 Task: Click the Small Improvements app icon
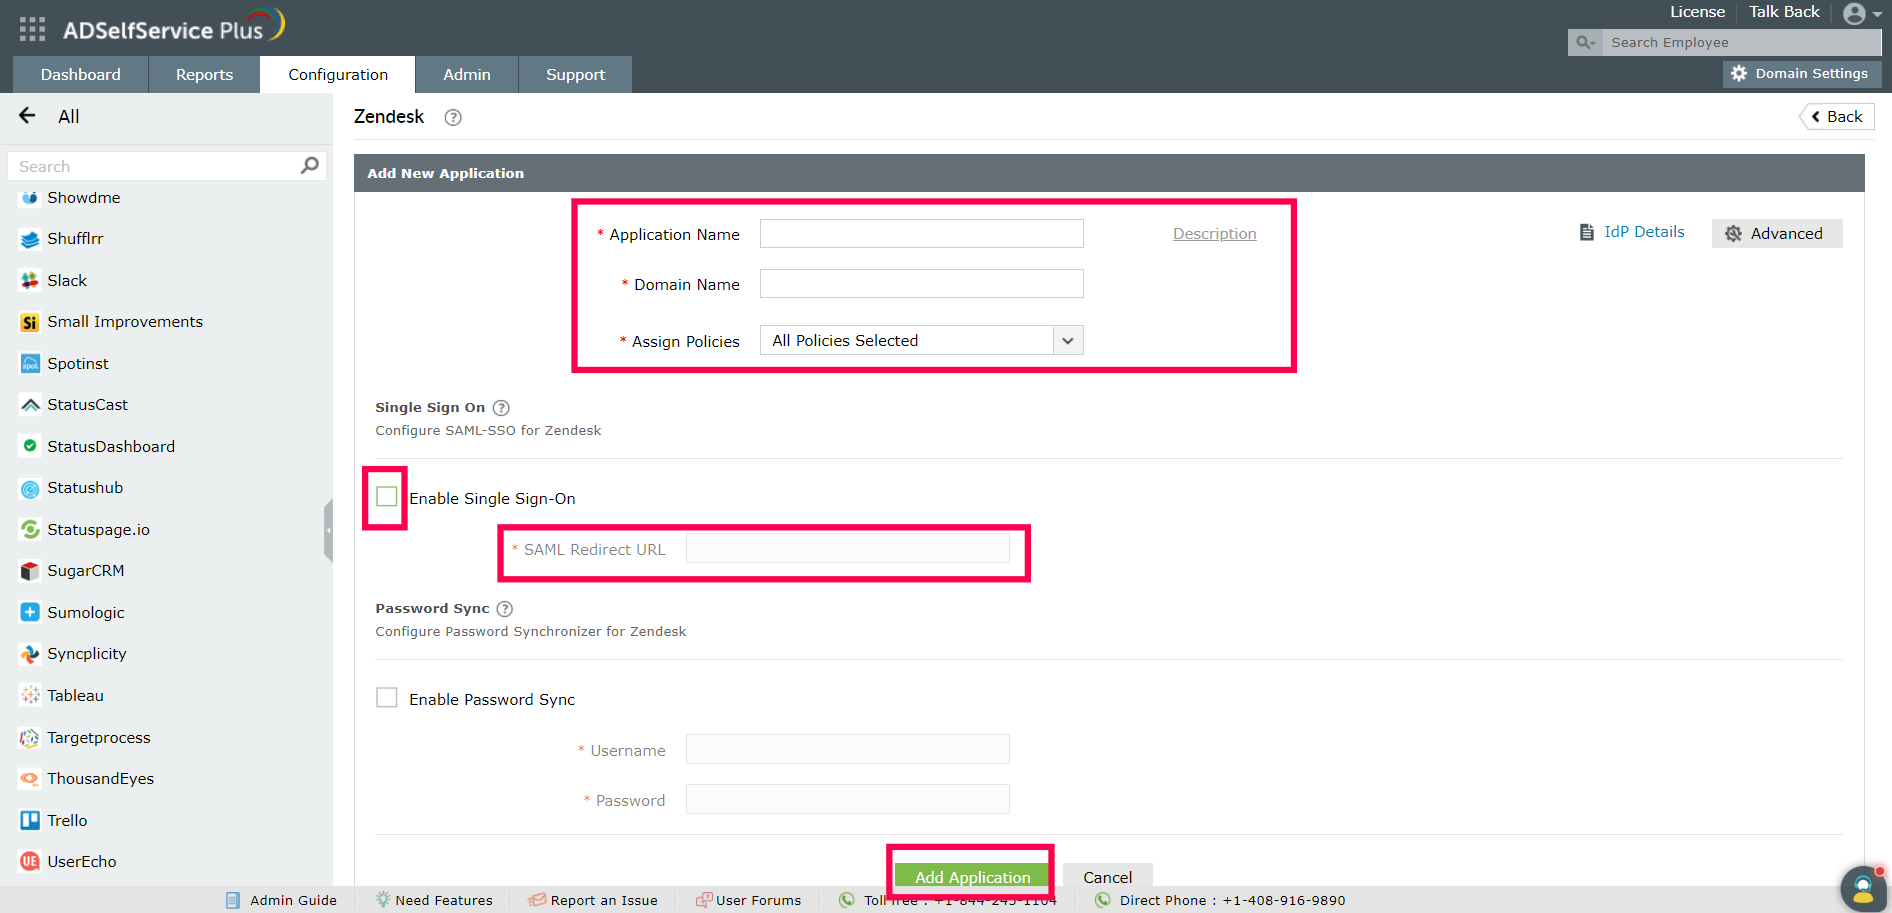tap(30, 322)
